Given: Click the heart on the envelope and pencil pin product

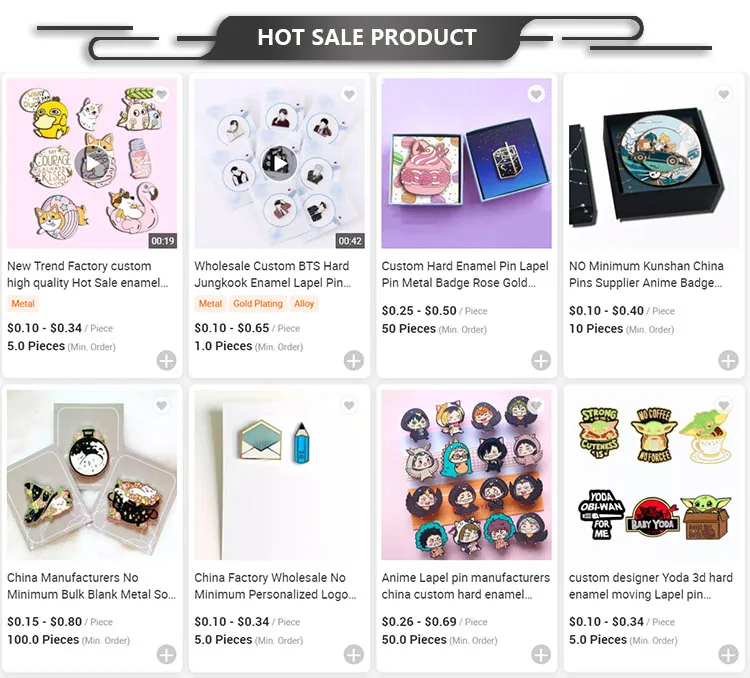Looking at the screenshot, I should (349, 406).
